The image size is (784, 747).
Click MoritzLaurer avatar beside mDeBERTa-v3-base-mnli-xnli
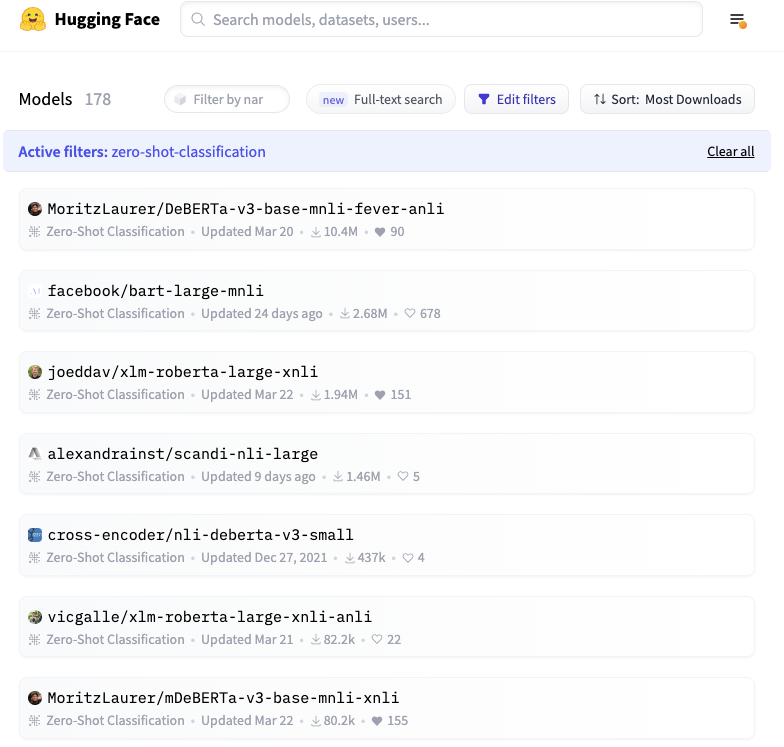click(34, 698)
